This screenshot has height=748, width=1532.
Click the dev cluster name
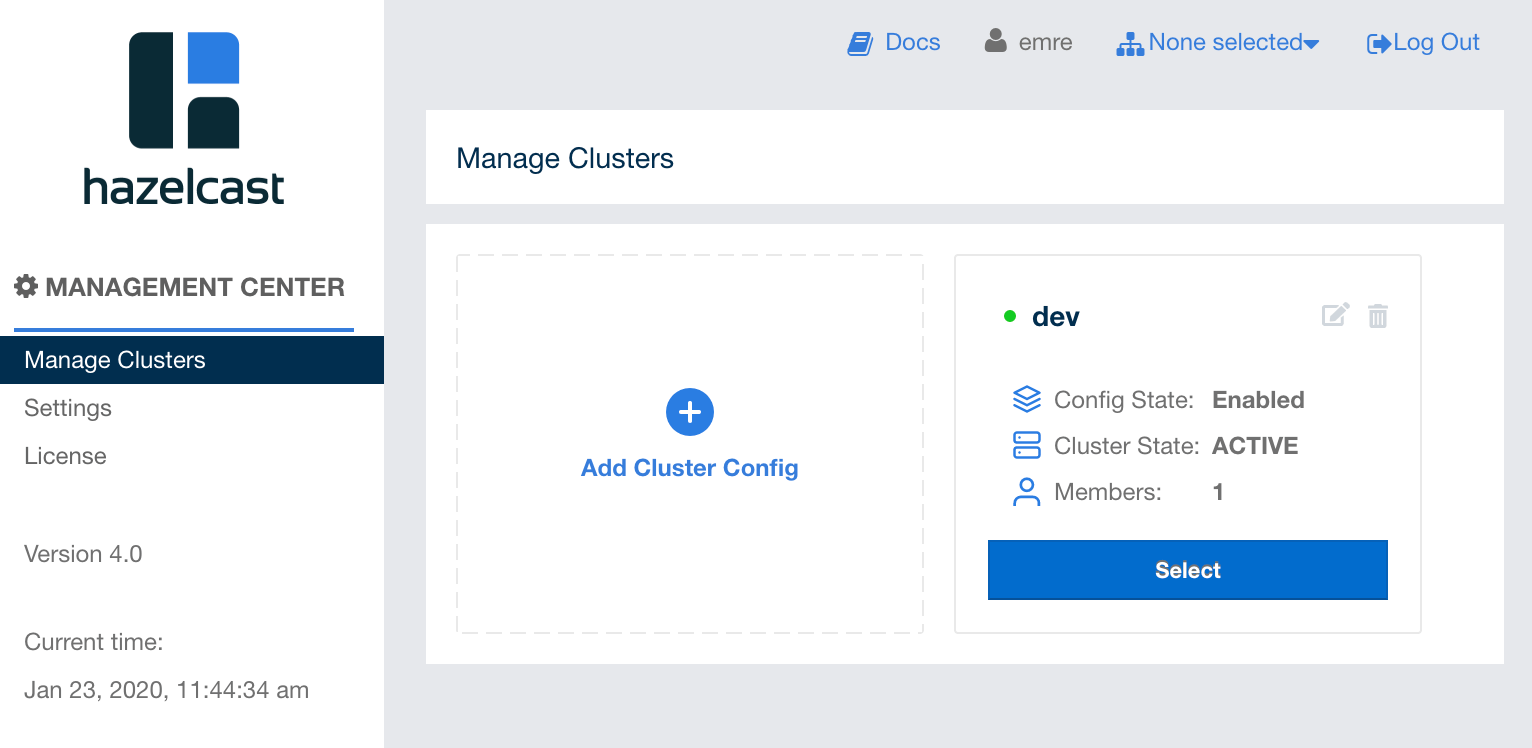(x=1056, y=317)
